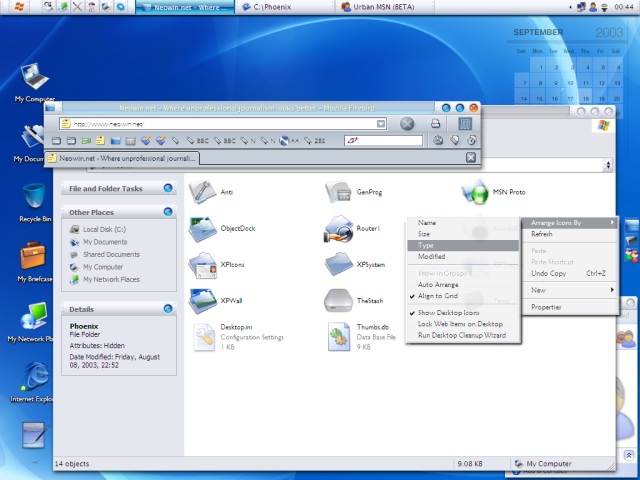
Task: Open the Firefox URL bar dropdown
Action: (x=381, y=124)
